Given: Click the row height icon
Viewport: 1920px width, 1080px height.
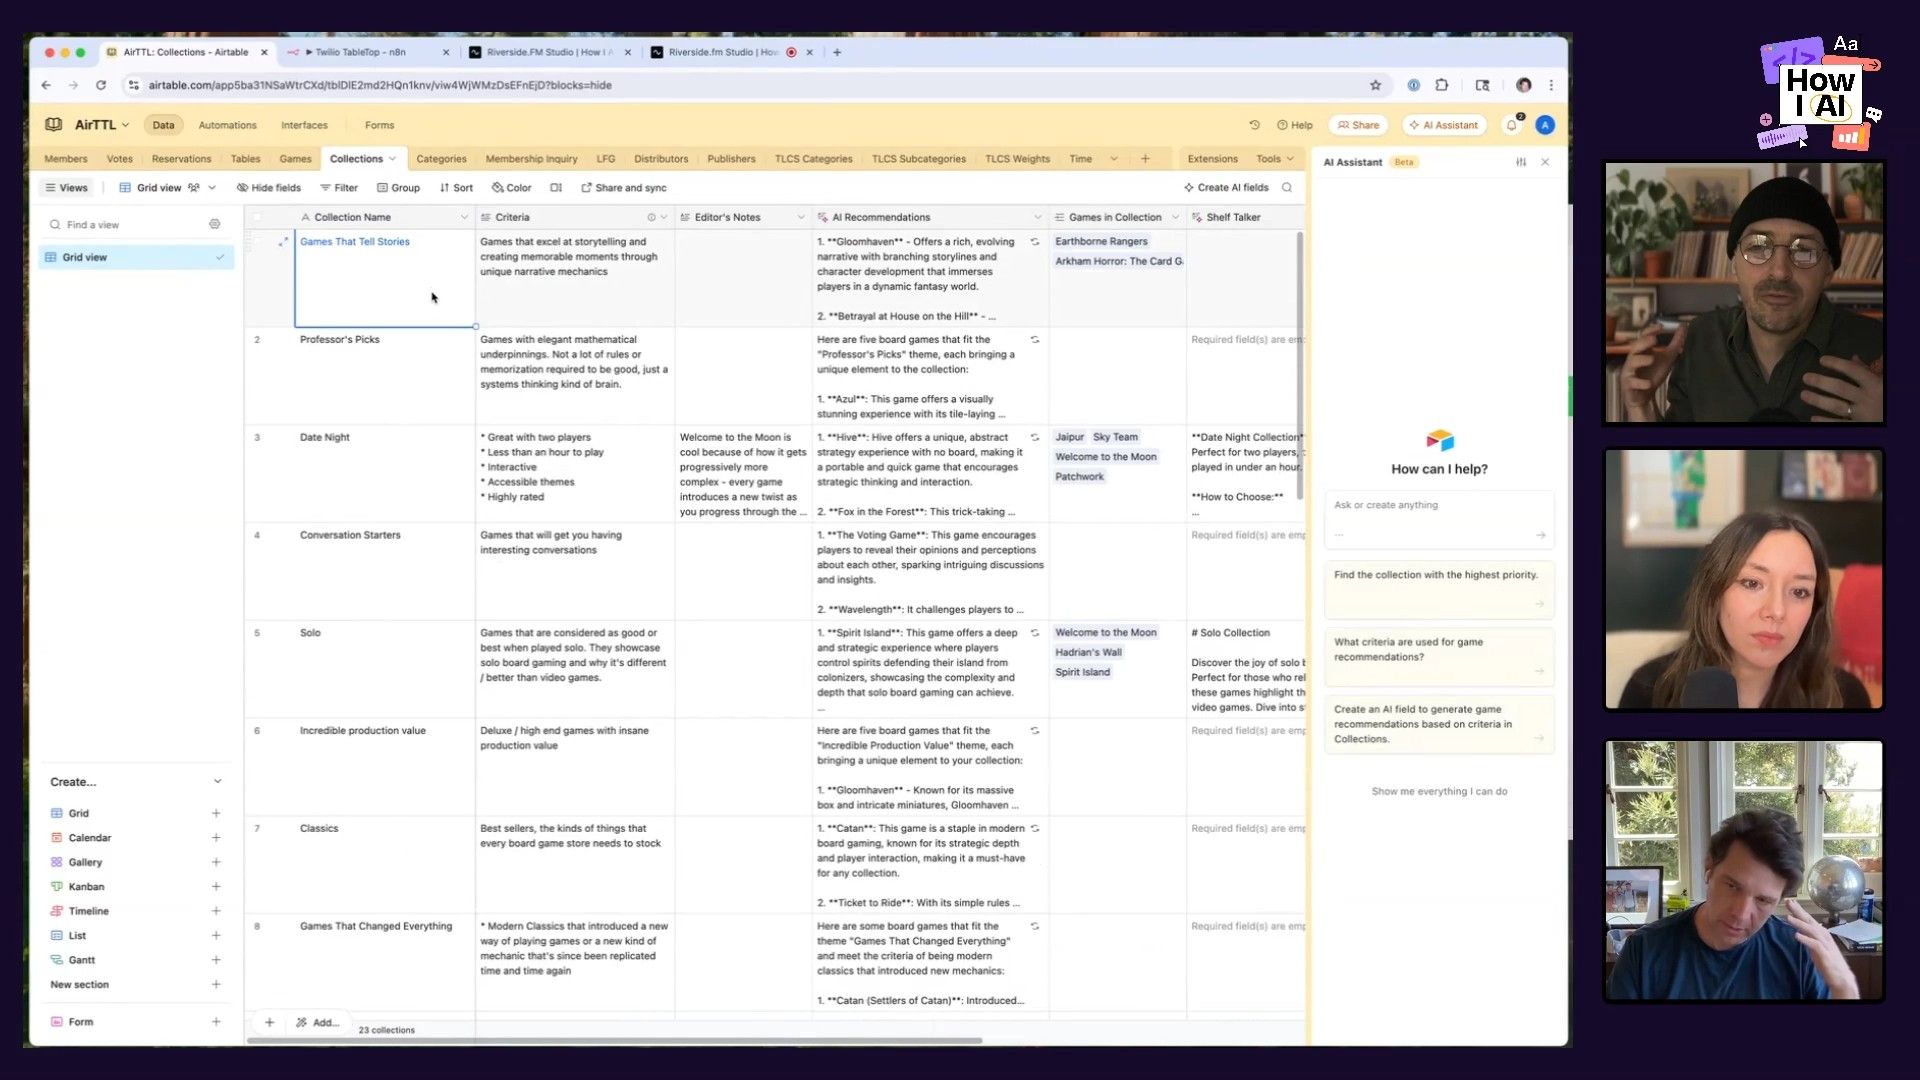Looking at the screenshot, I should point(556,188).
